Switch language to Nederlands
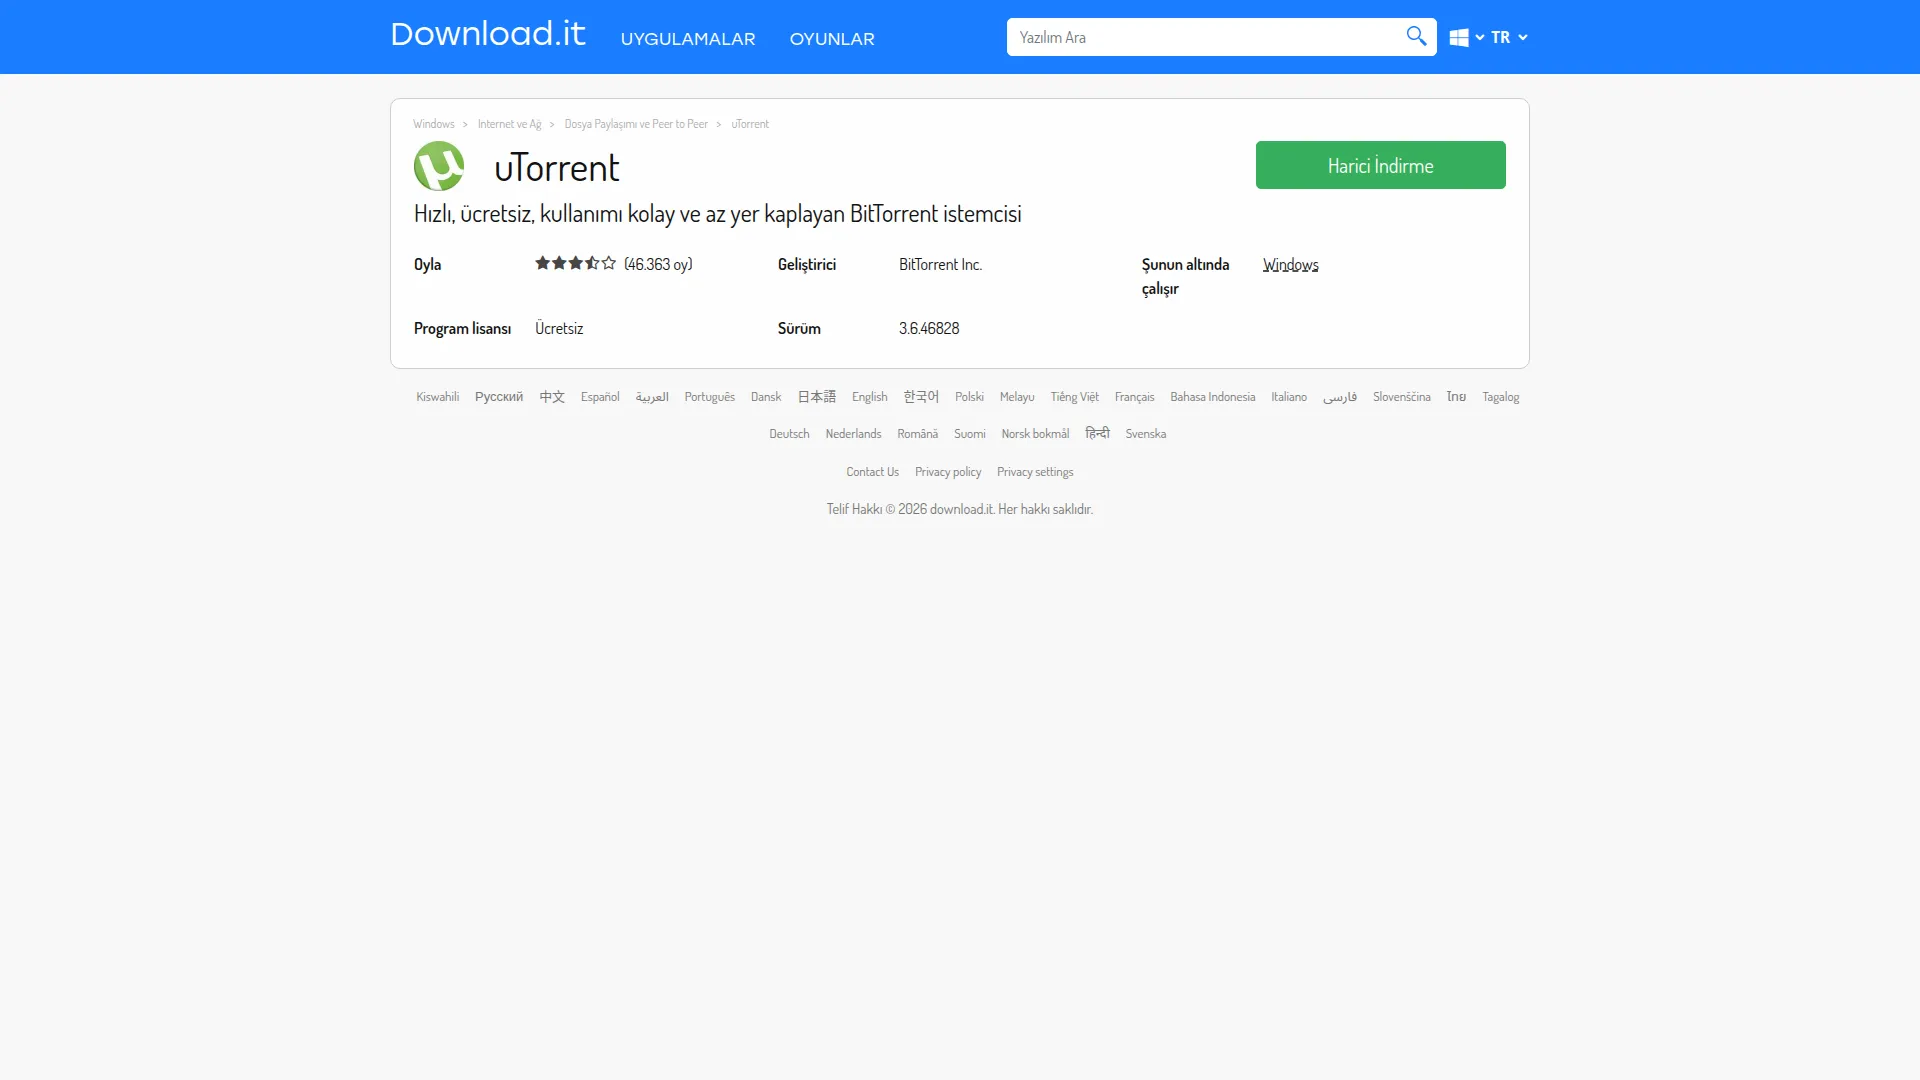Viewport: 1920px width, 1080px height. 853,434
